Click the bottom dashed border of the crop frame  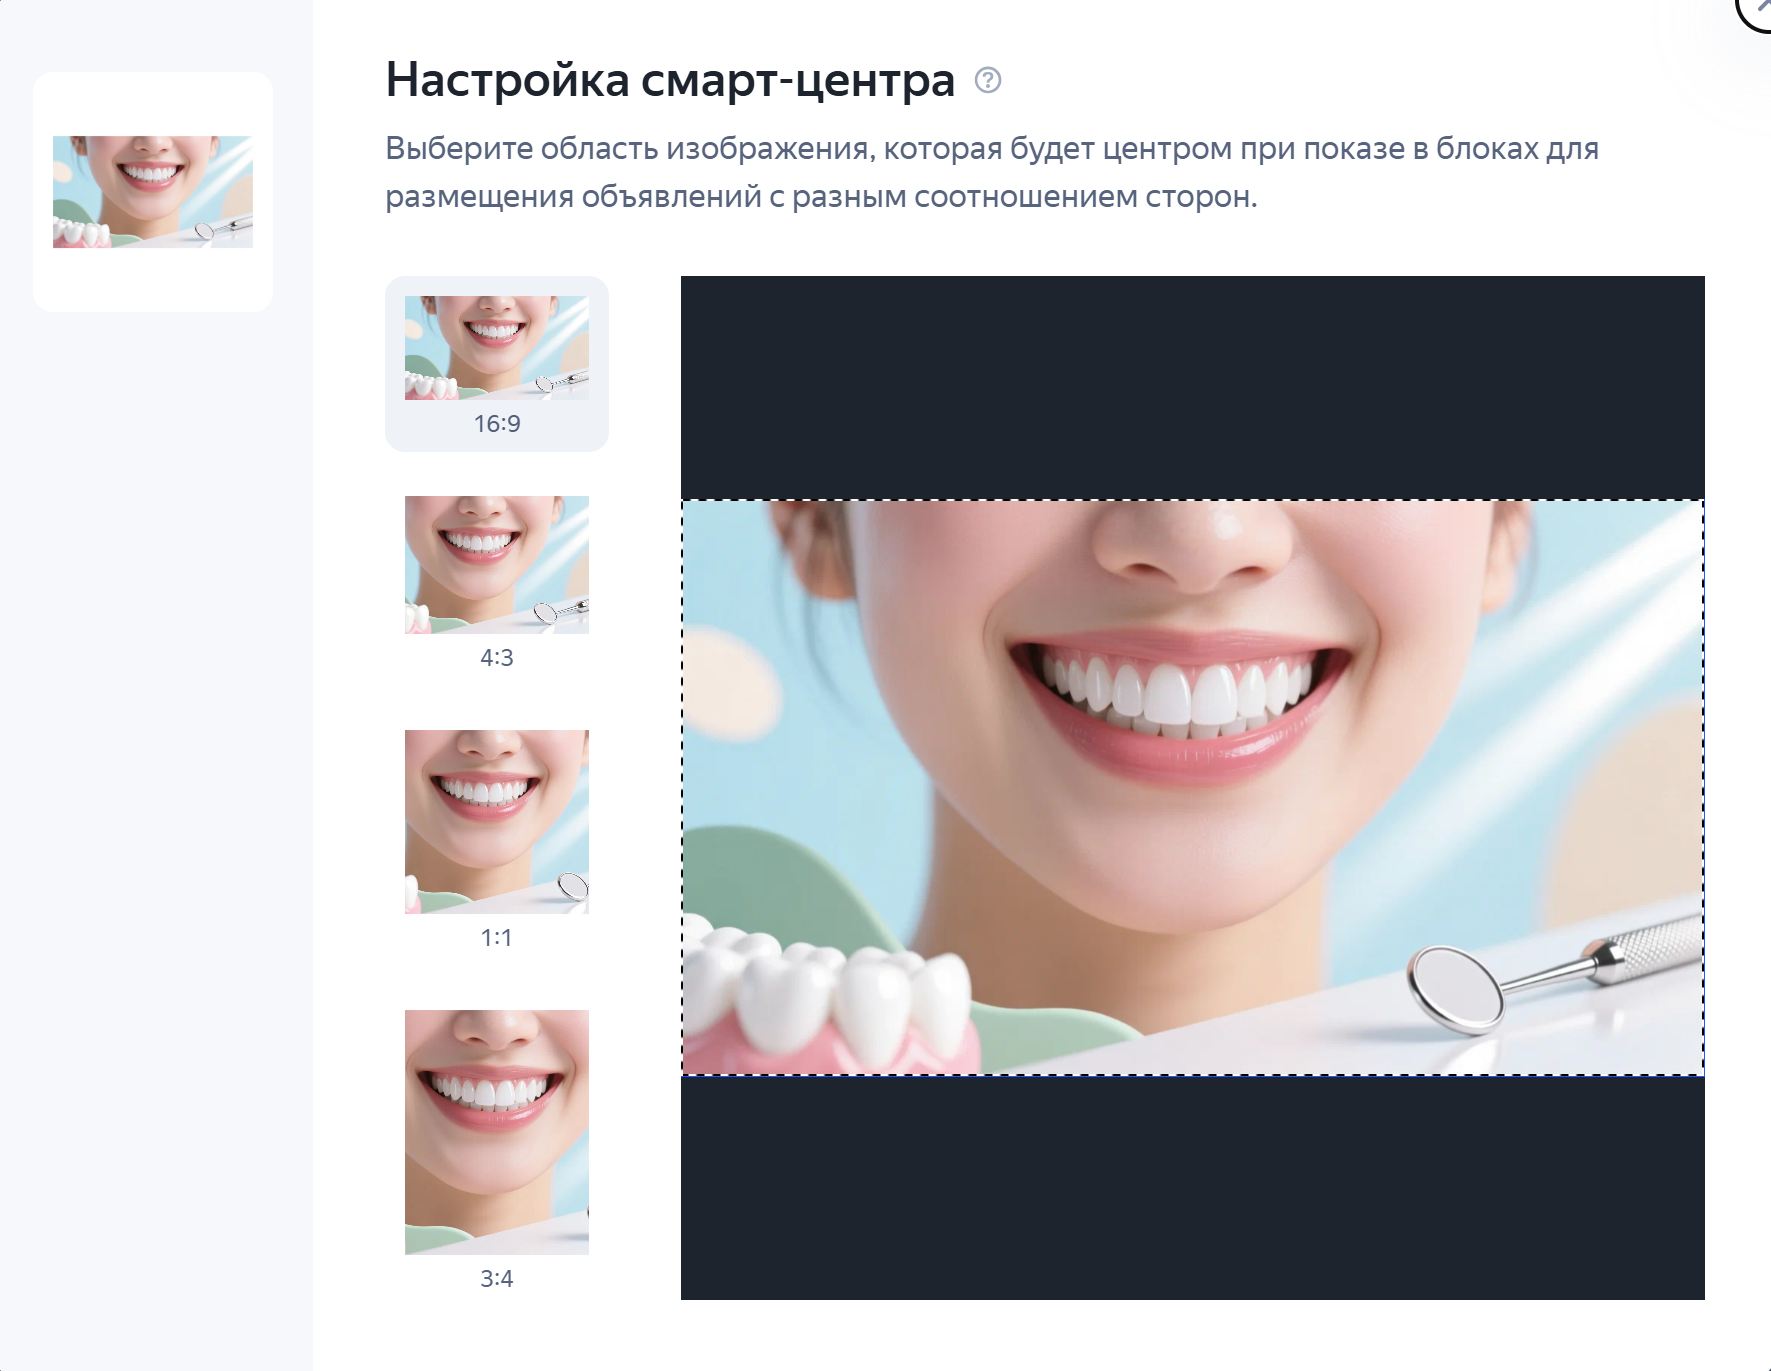coord(1193,1076)
